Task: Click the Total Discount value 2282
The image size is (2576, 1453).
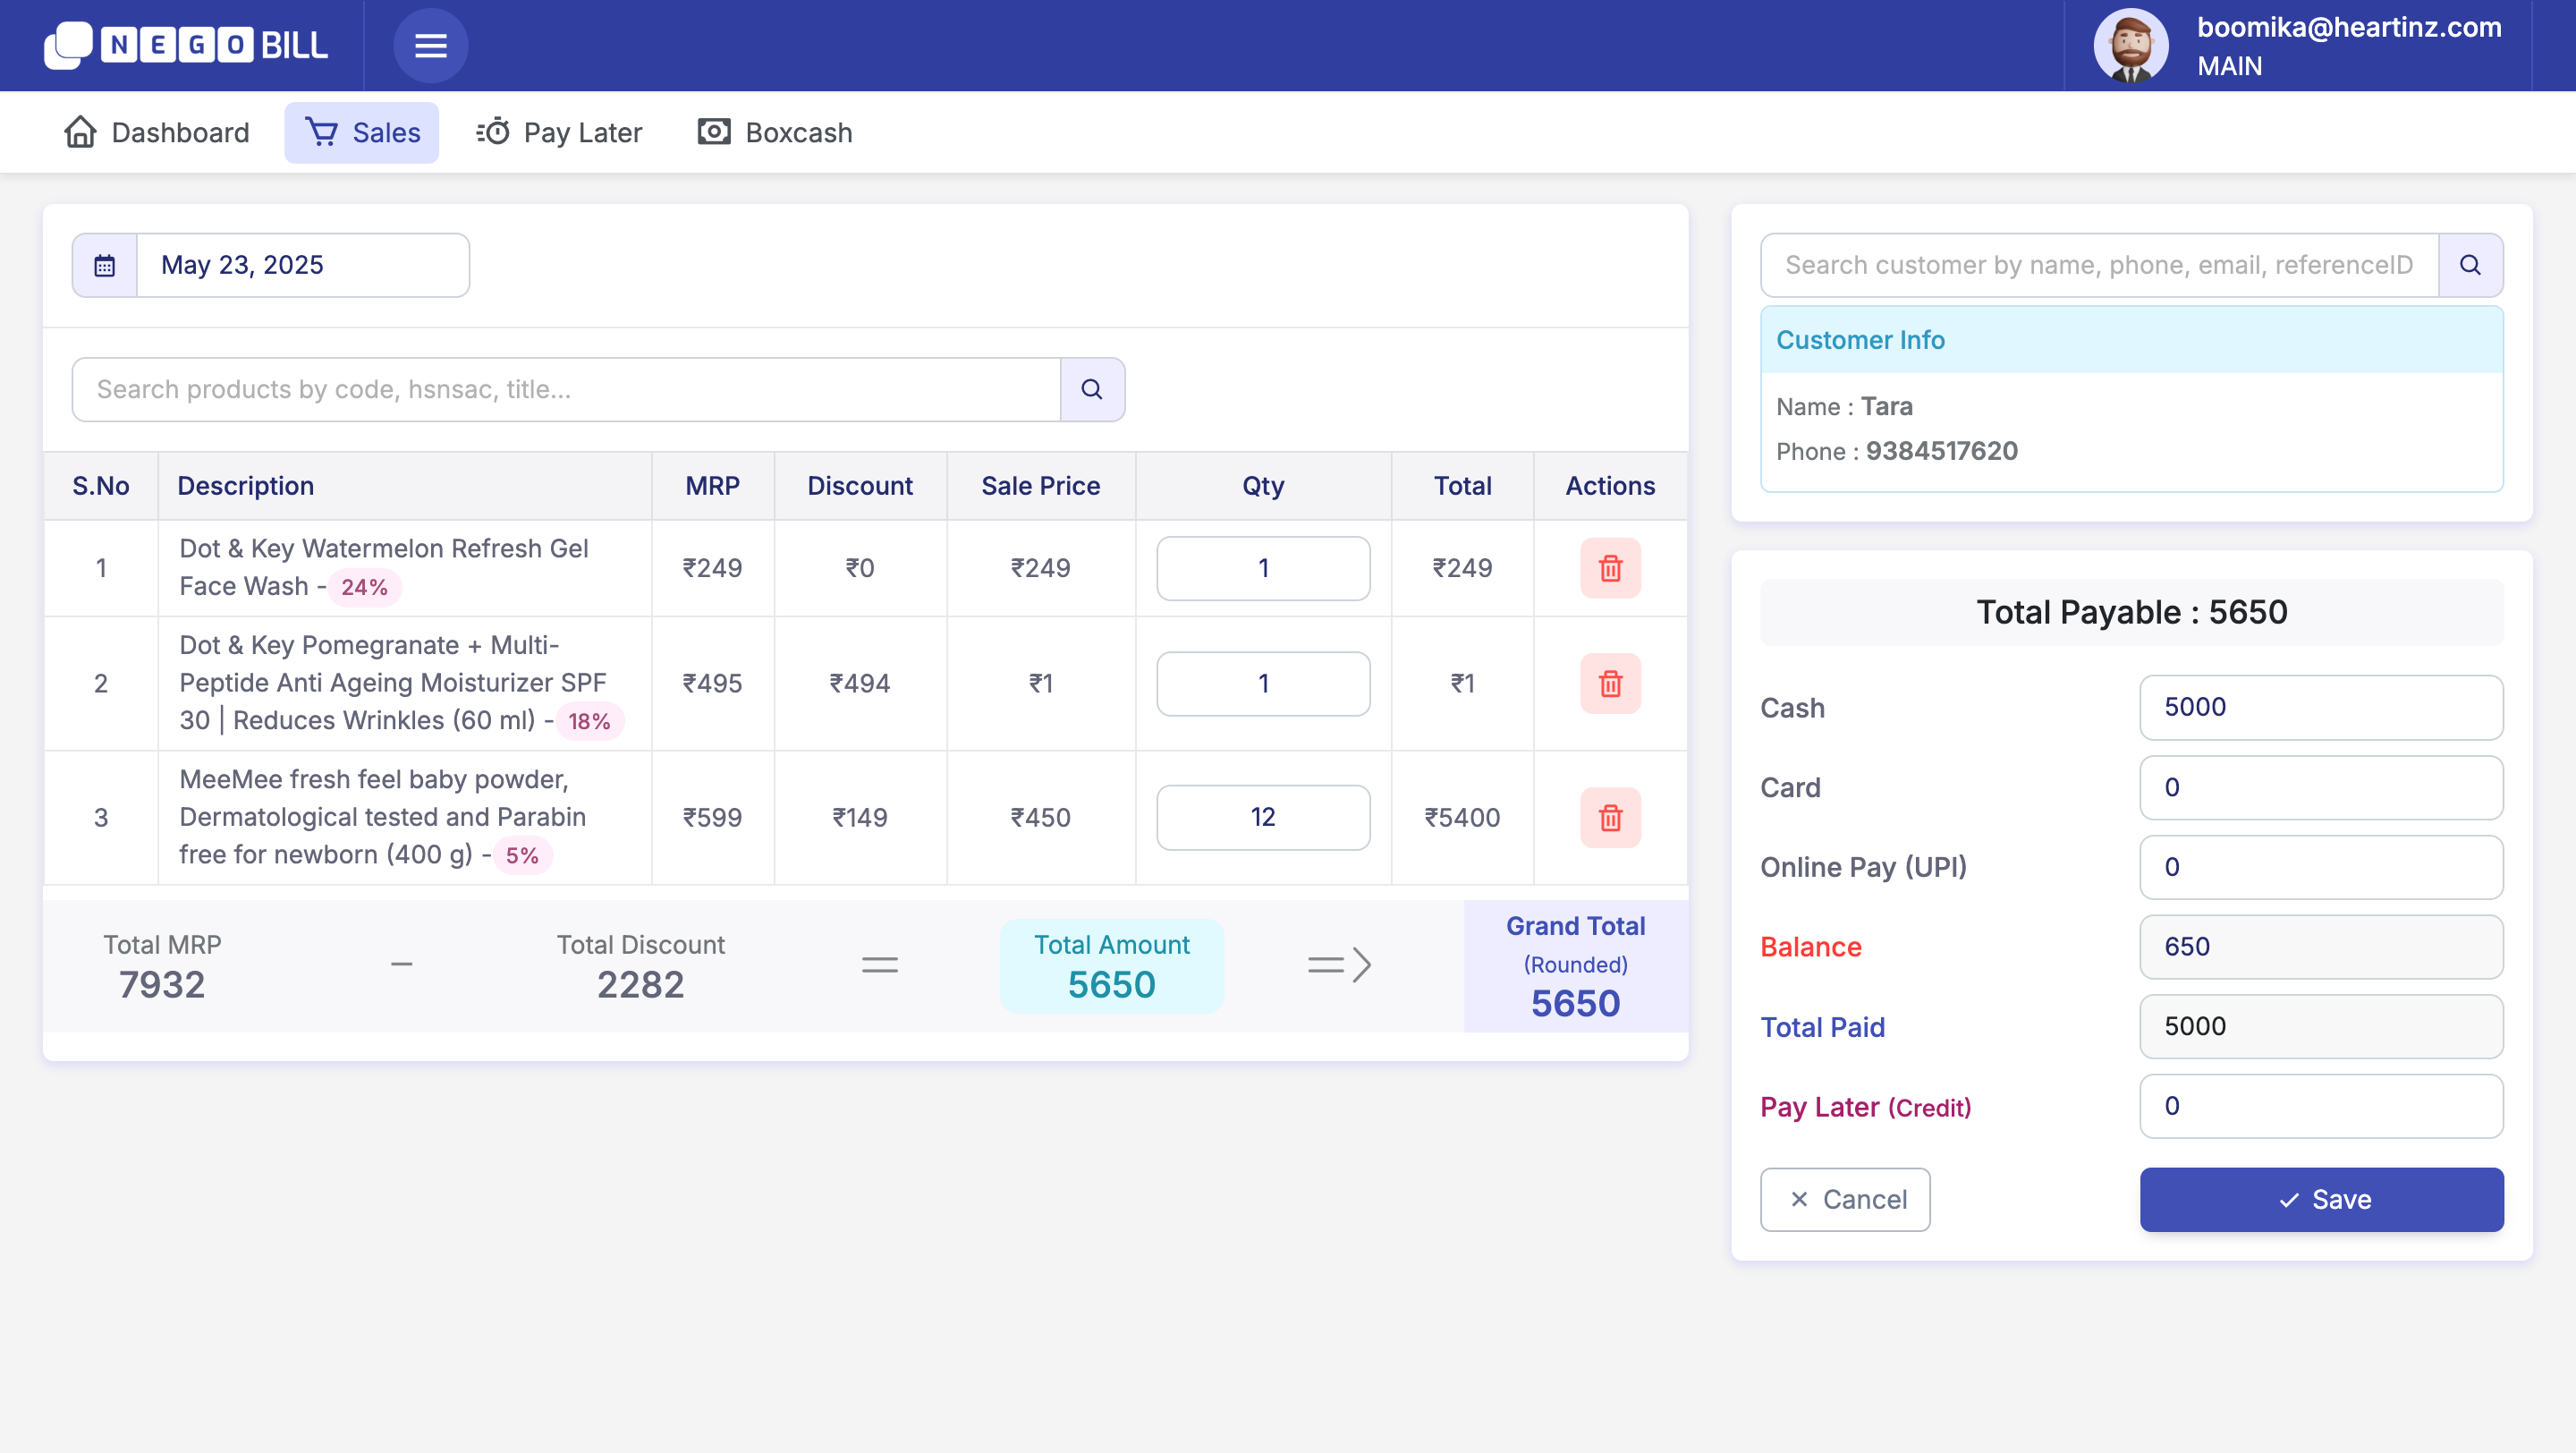Action: tap(640, 985)
